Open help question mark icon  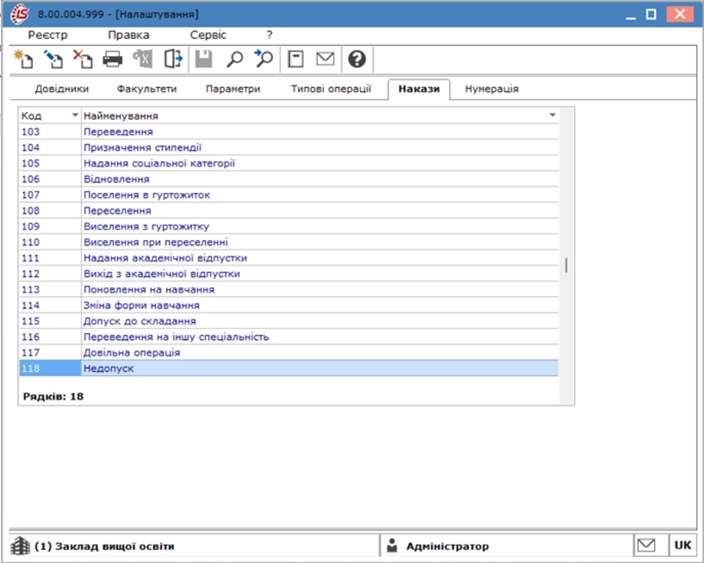click(357, 59)
